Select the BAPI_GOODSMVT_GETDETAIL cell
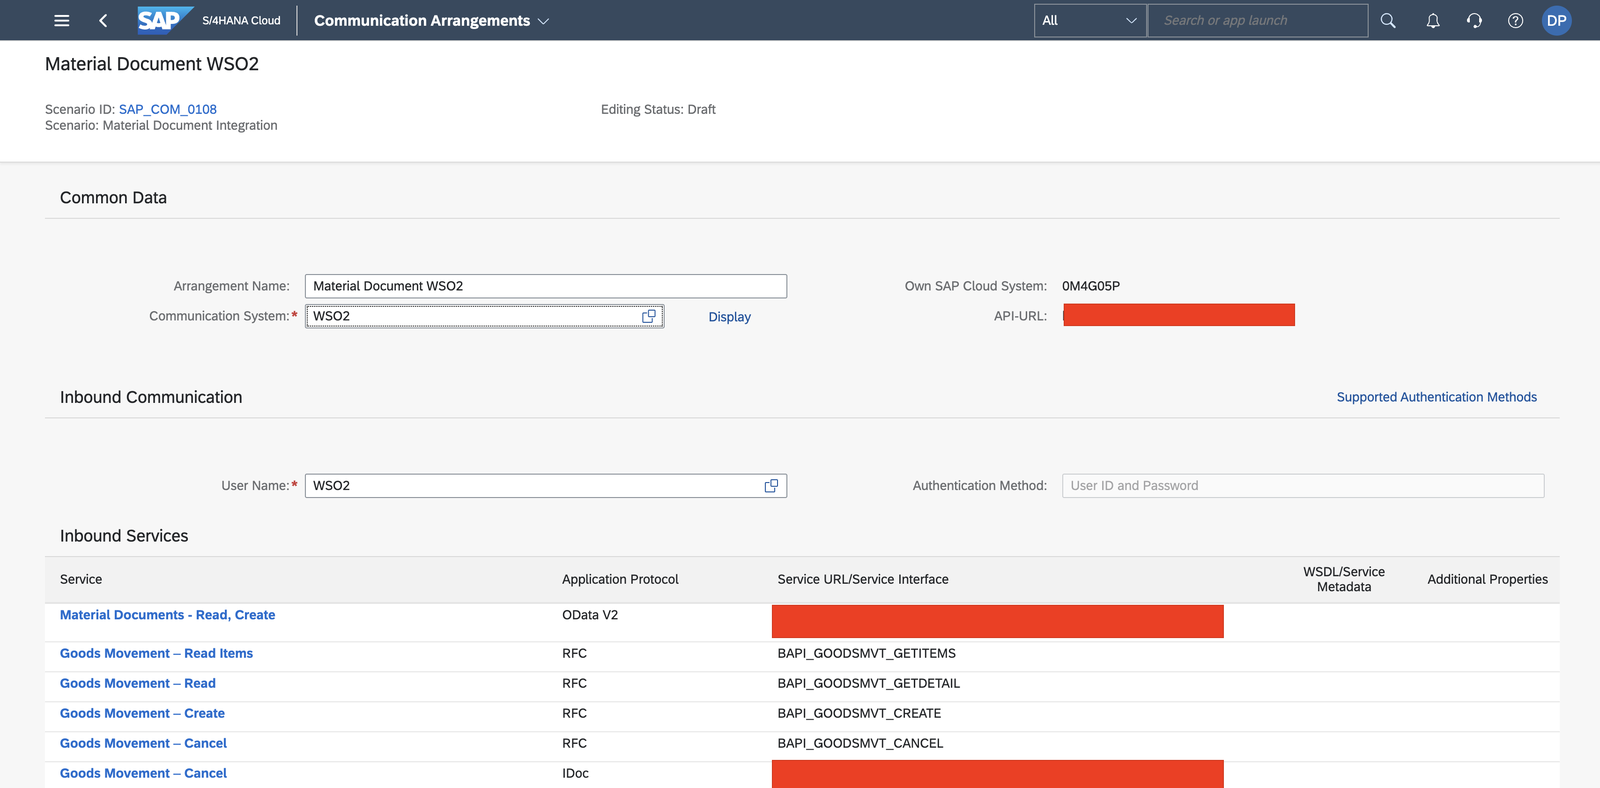Image resolution: width=1600 pixels, height=788 pixels. click(x=869, y=683)
